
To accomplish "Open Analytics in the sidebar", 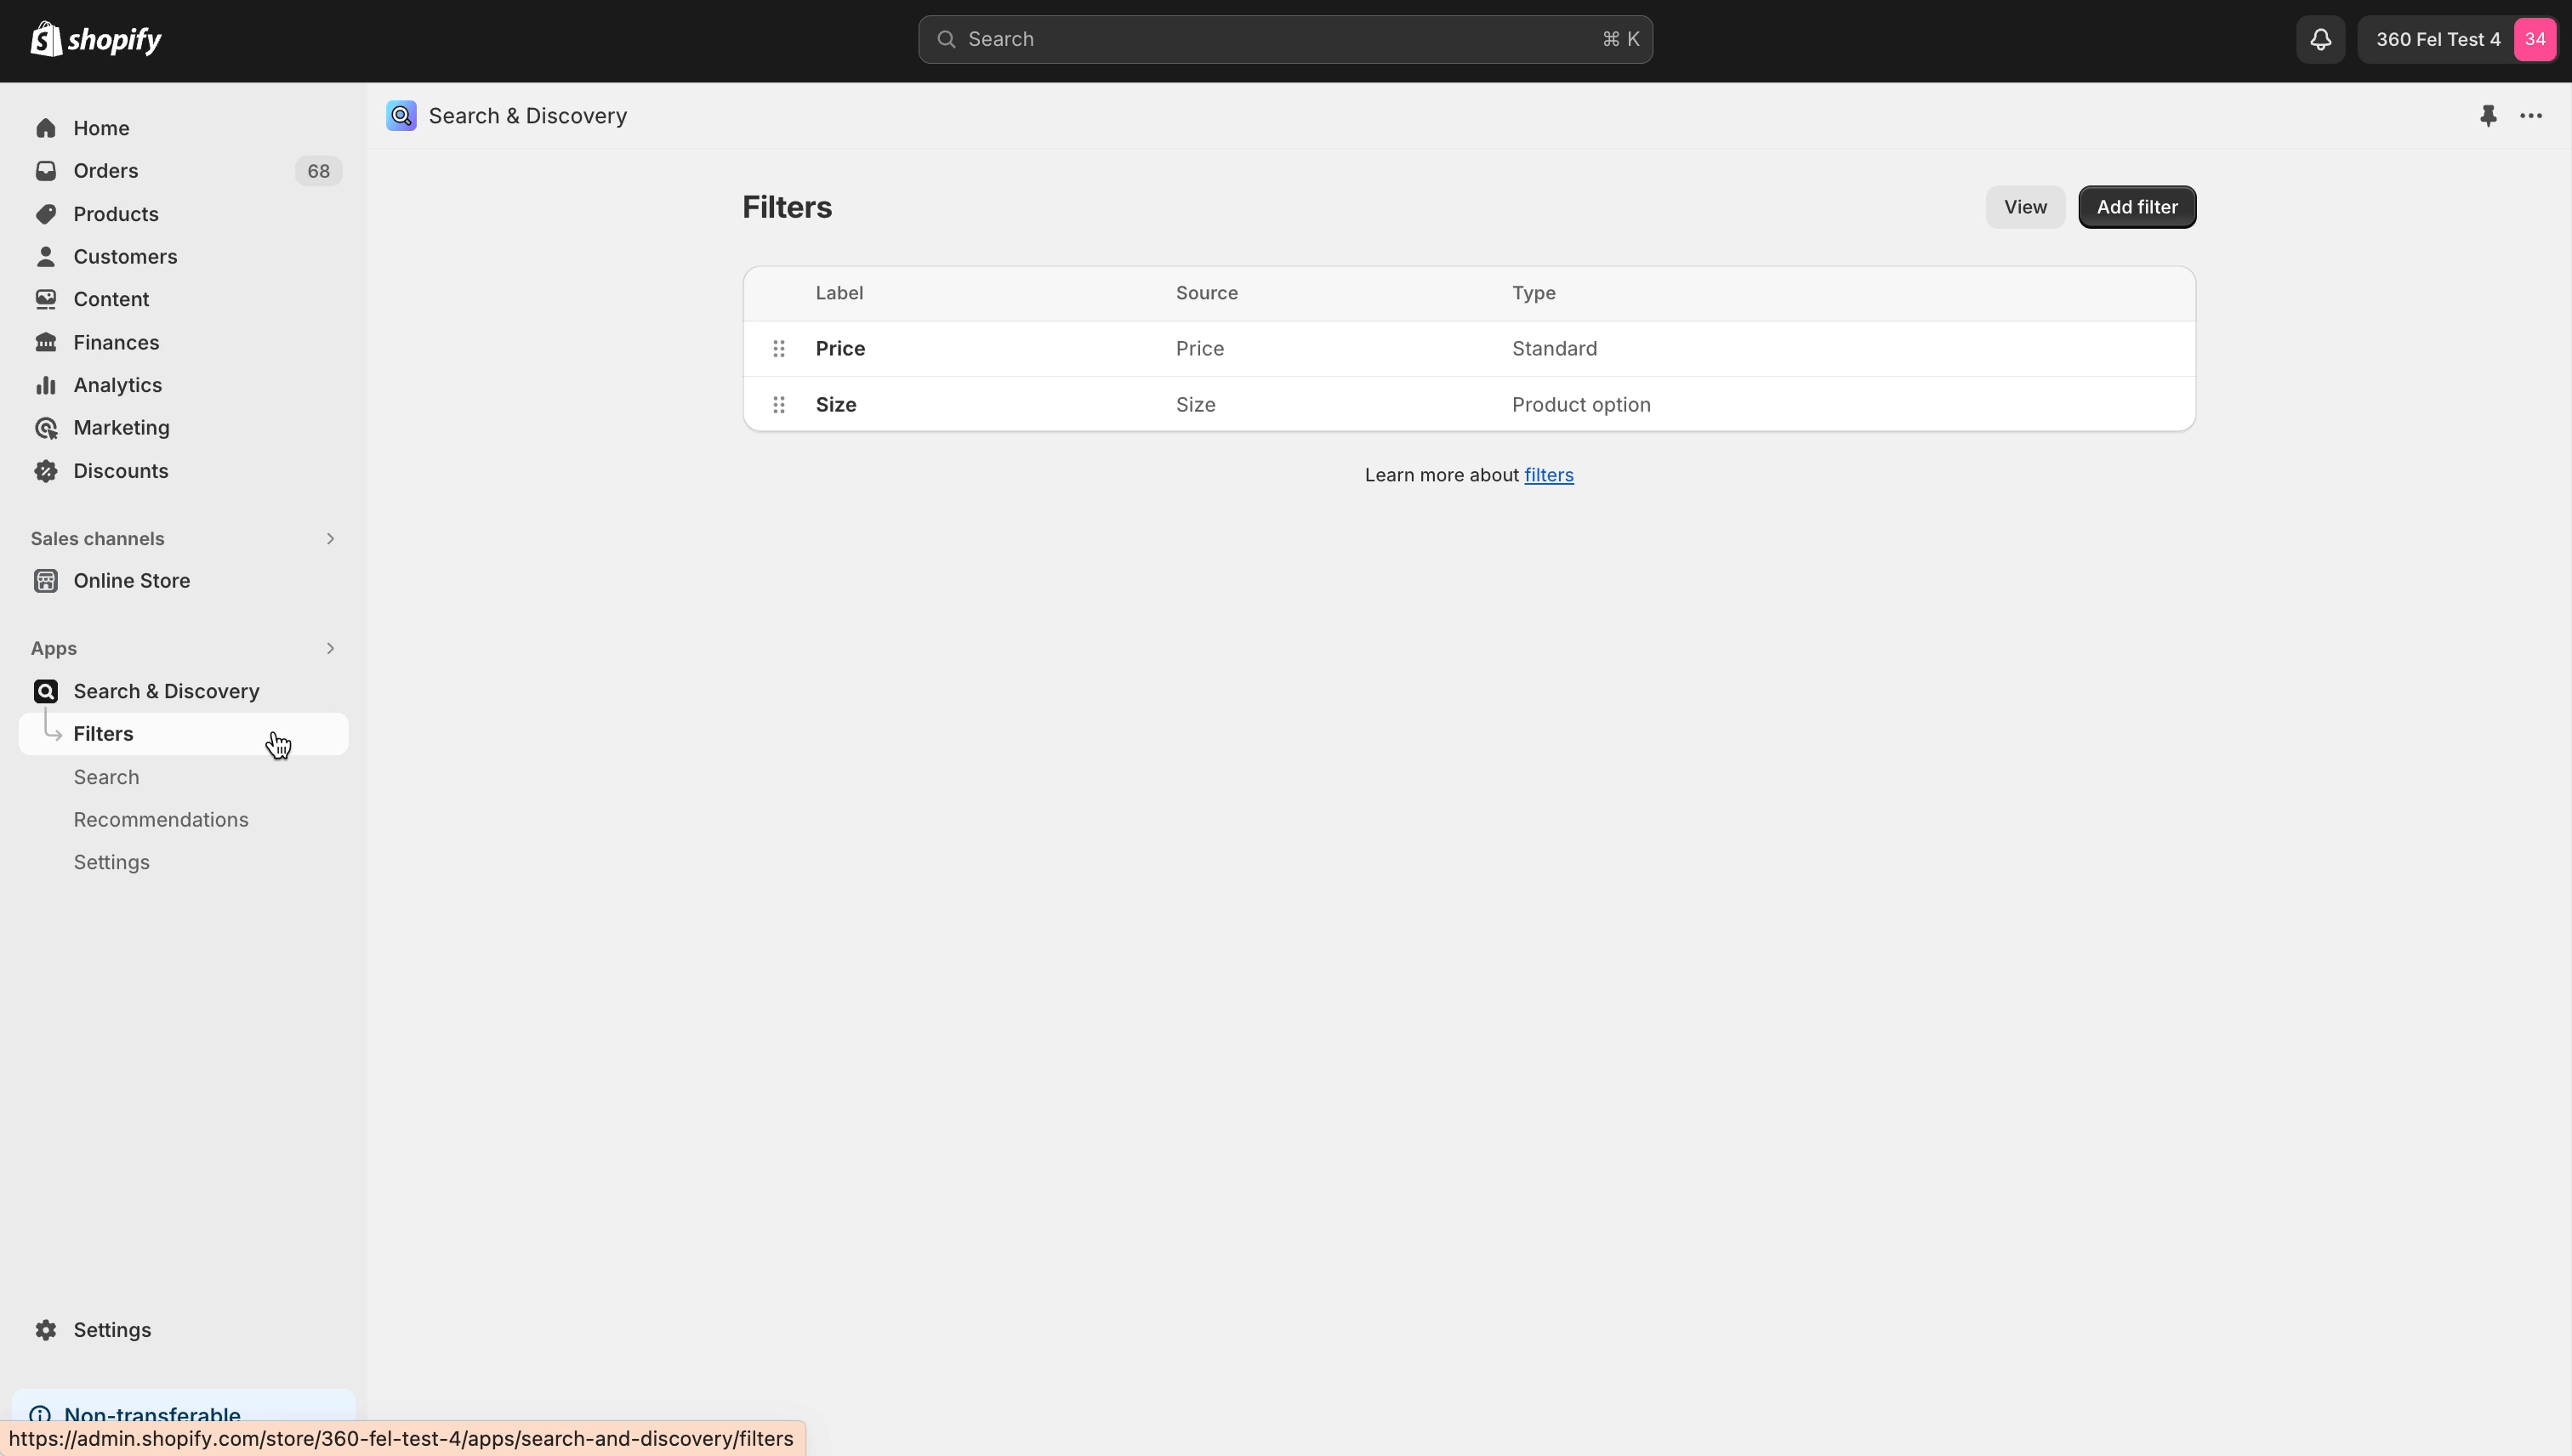I will [x=184, y=385].
